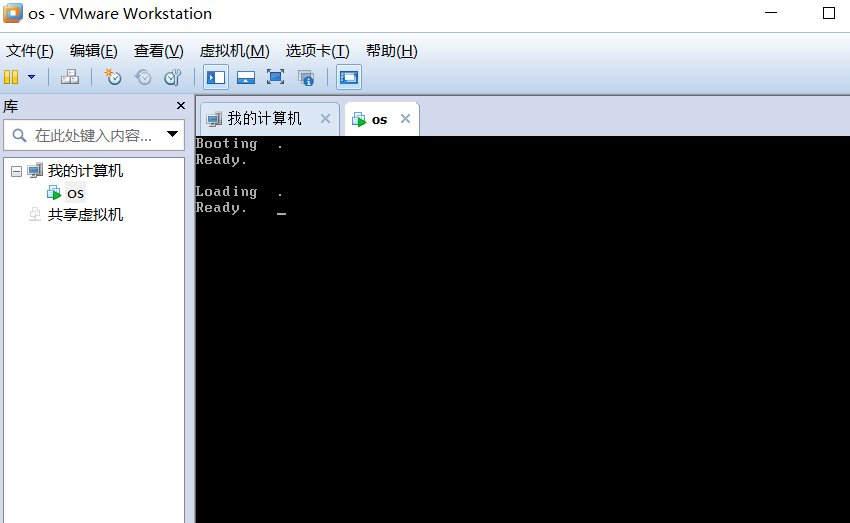Viewport: 850px width, 523px height.
Task: Open the snapshot manager
Action: (x=173, y=77)
